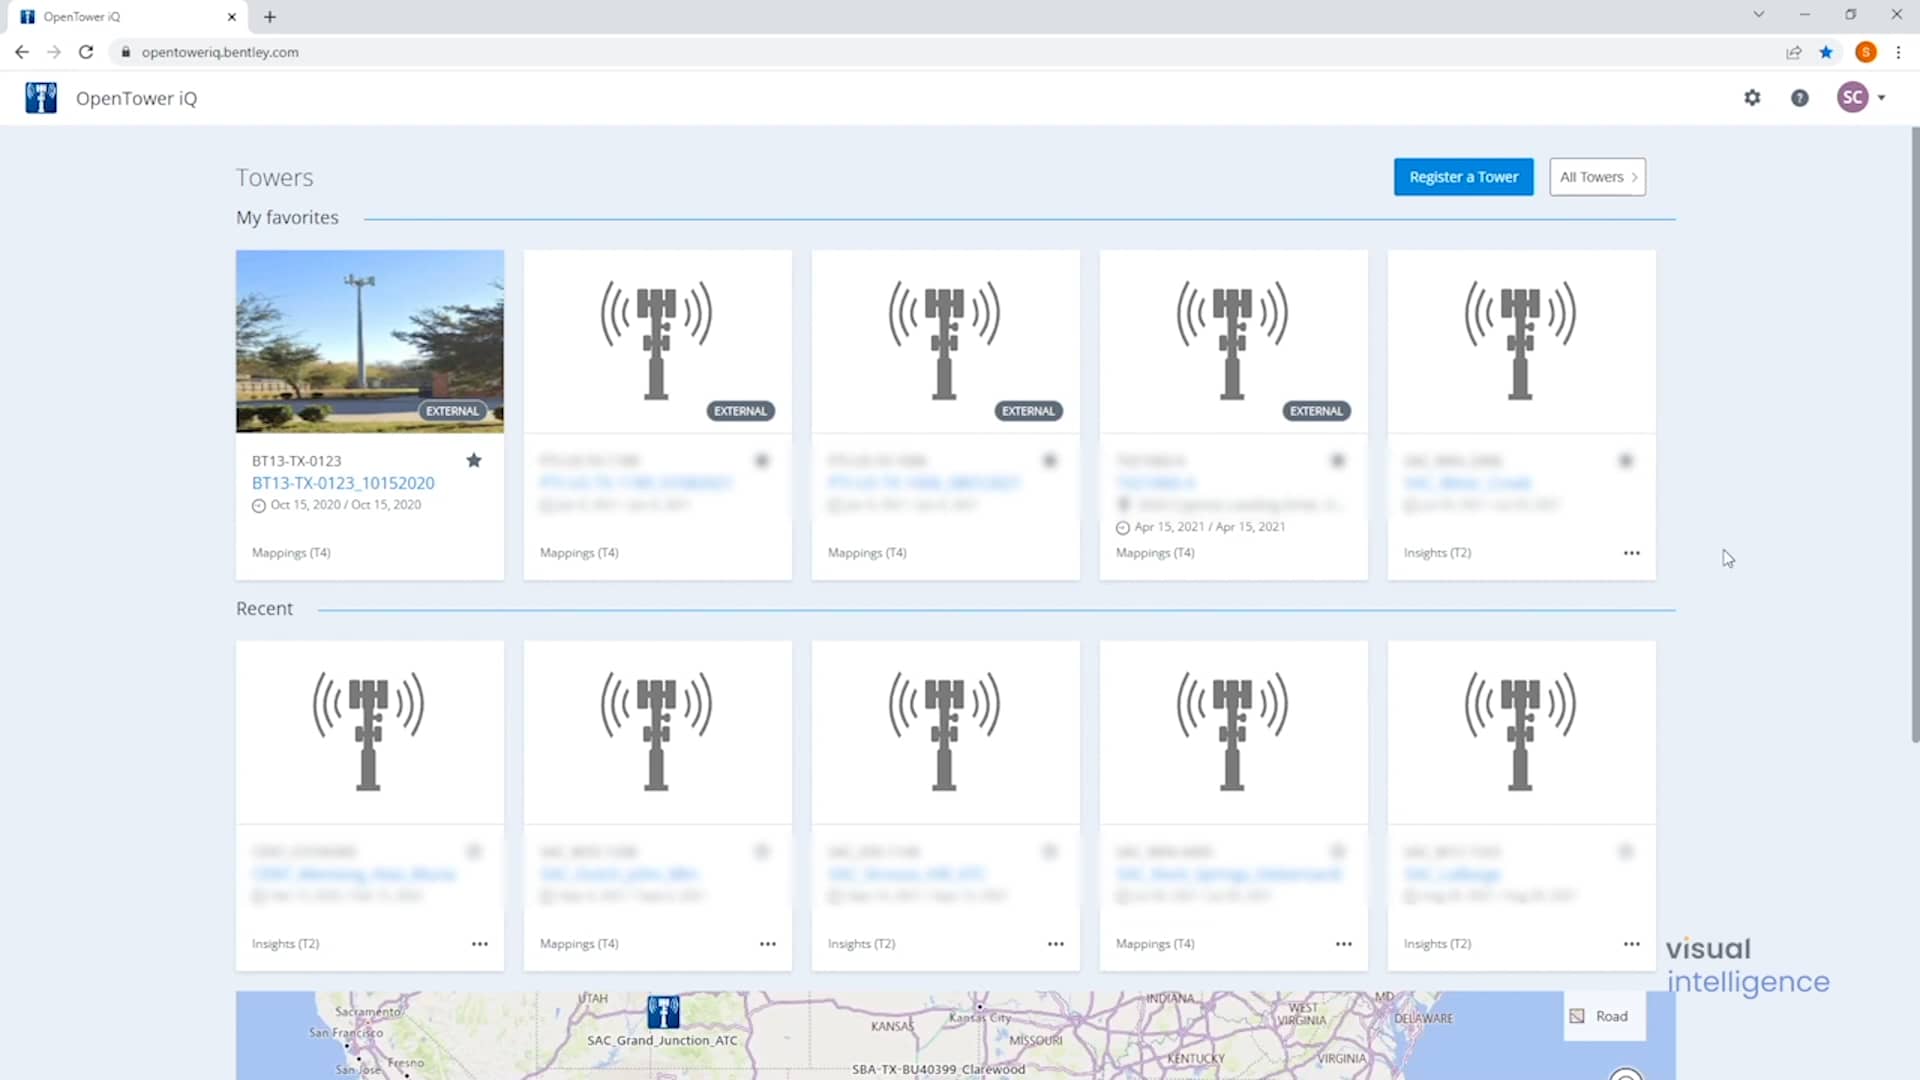This screenshot has height=1080, width=1920.
Task: Open the browser tab search chevron
Action: click(x=1758, y=15)
